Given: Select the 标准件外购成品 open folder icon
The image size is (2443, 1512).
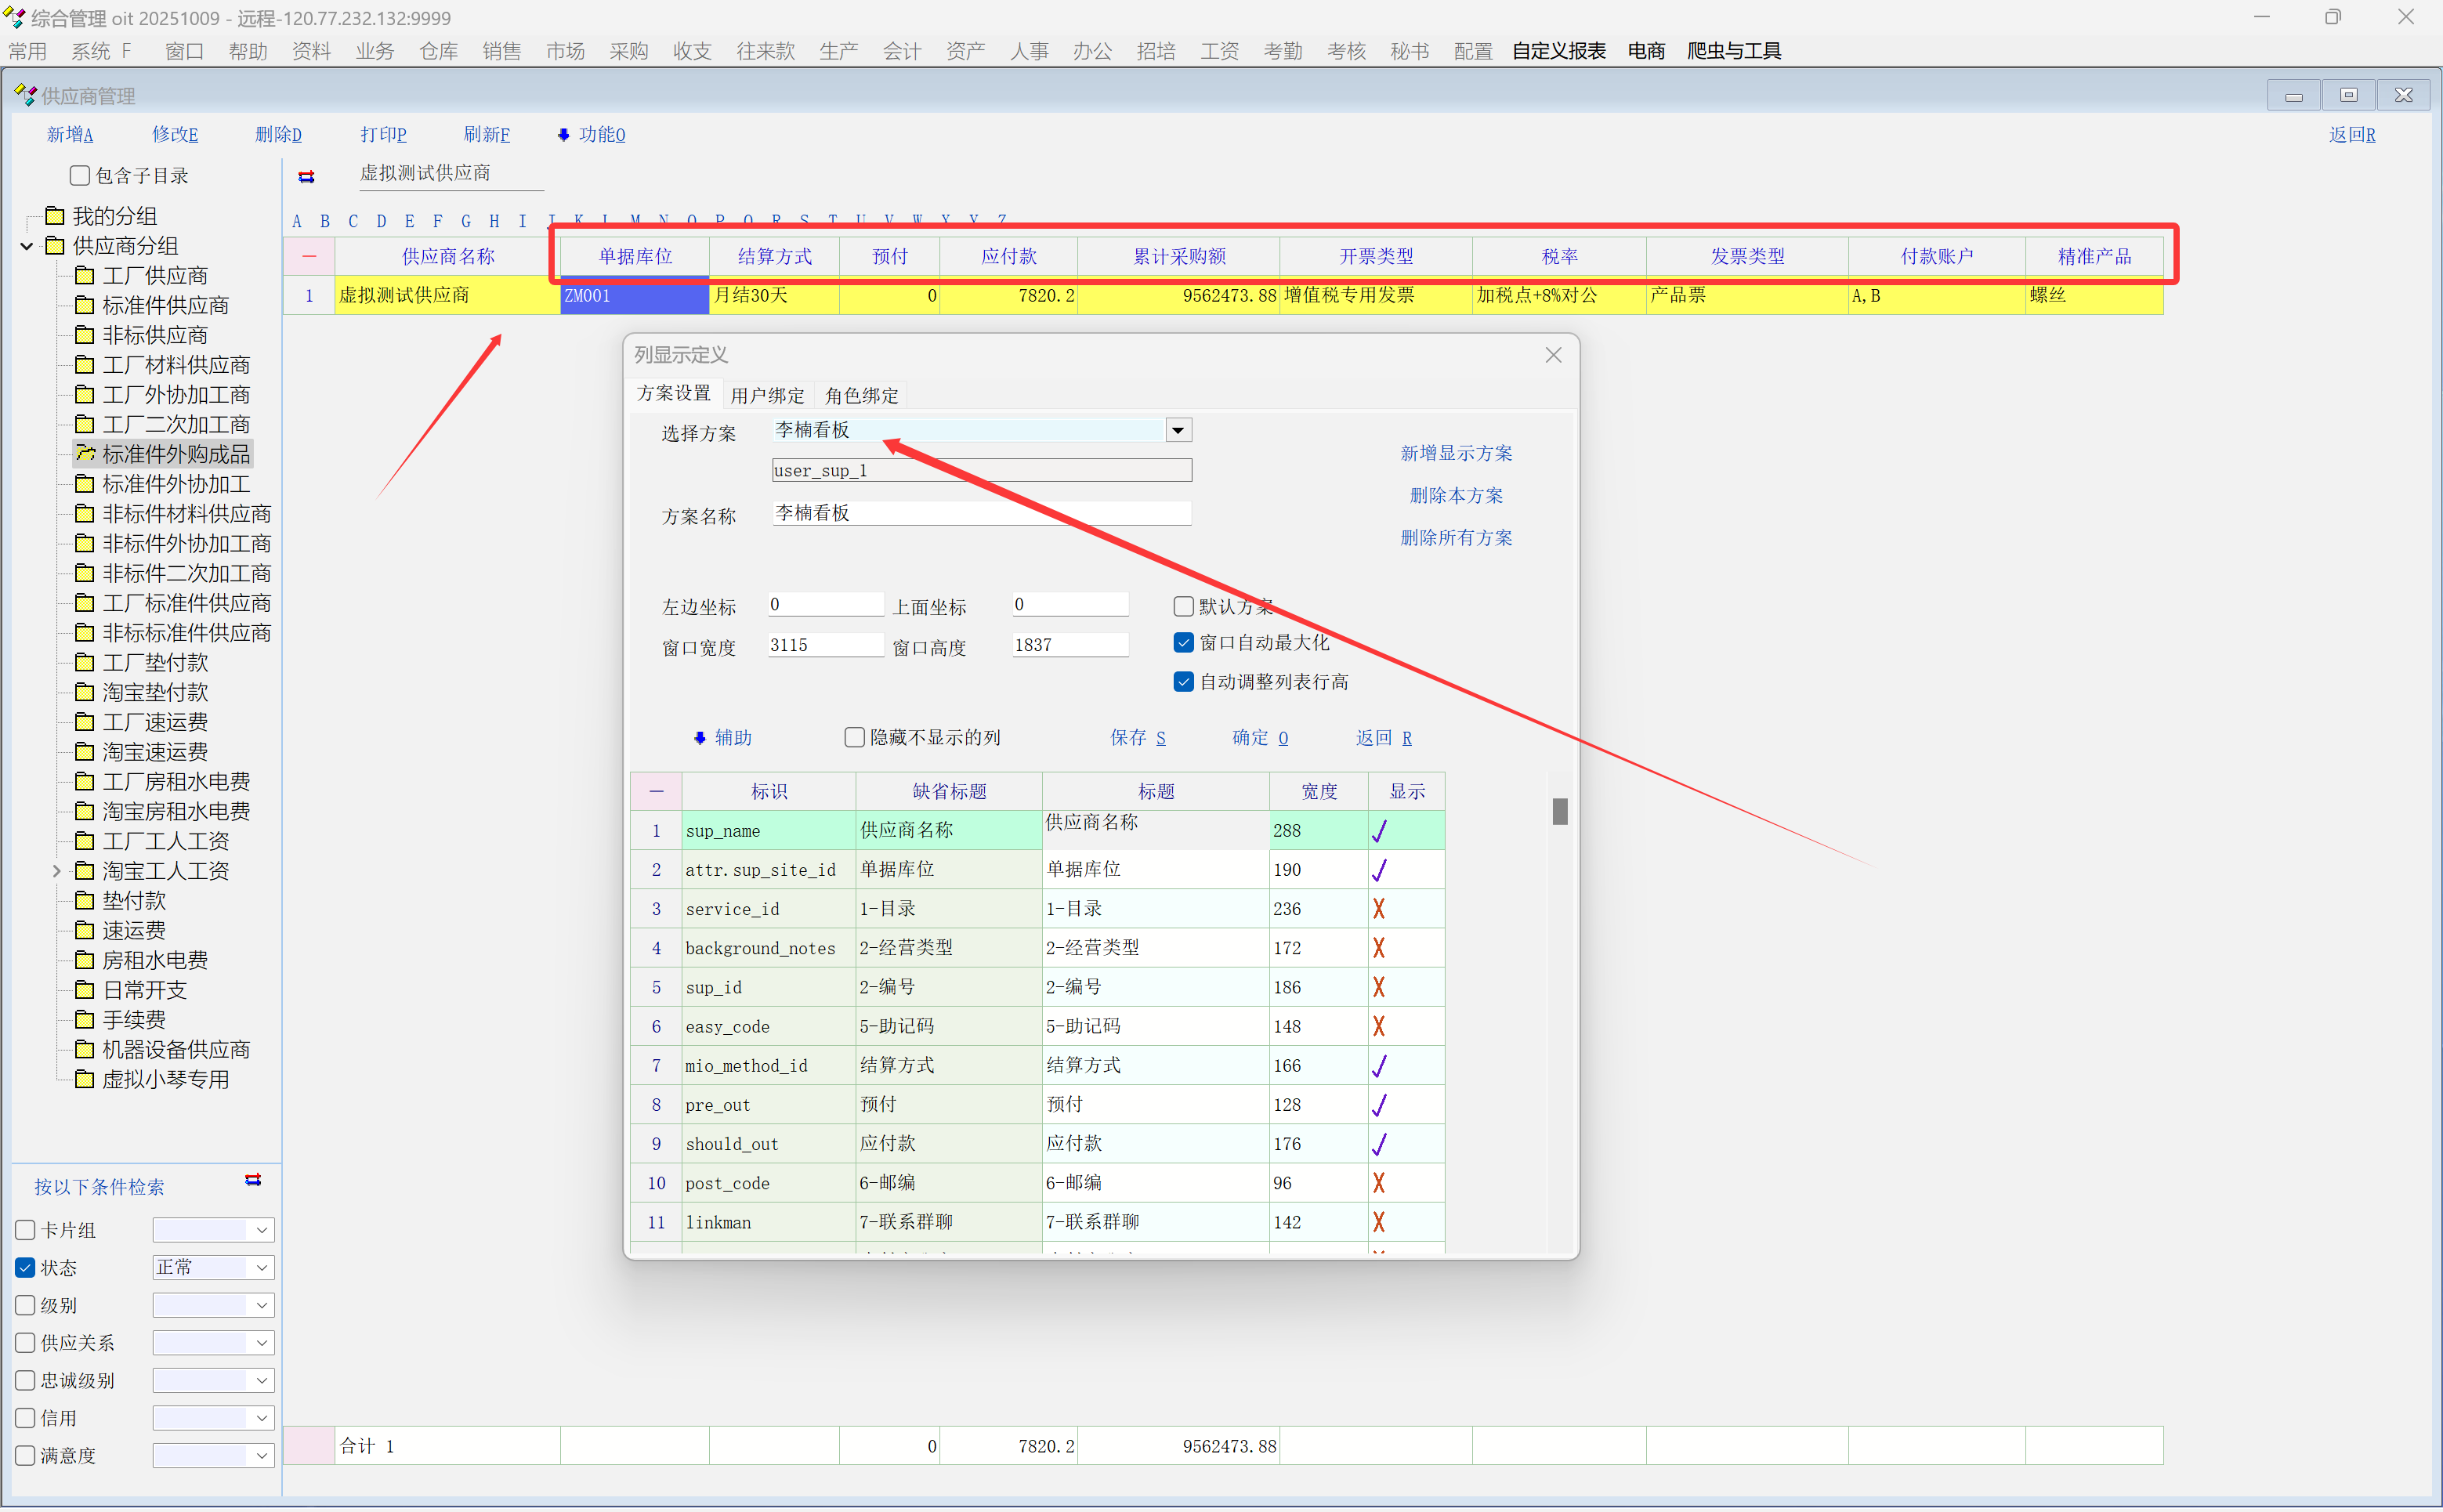Looking at the screenshot, I should (x=86, y=454).
